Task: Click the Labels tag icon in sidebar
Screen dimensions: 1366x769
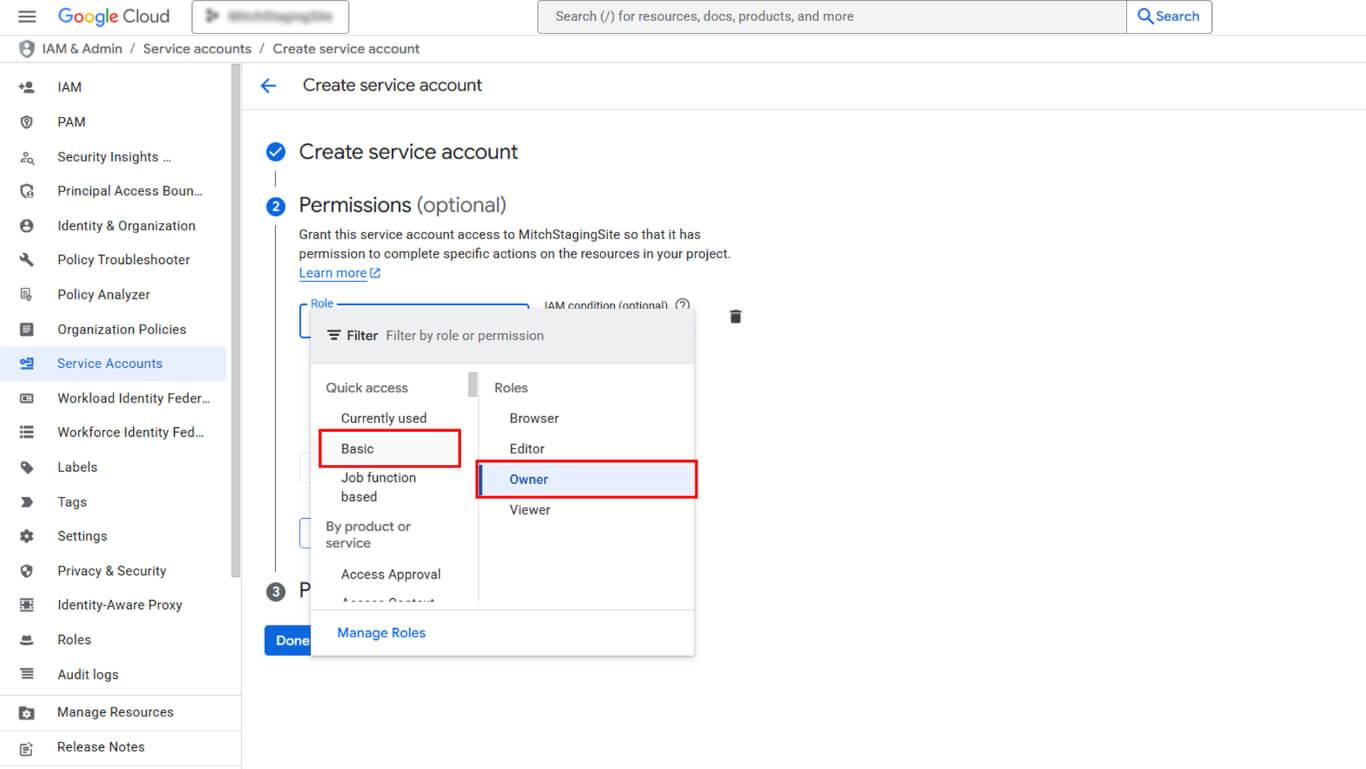Action: (27, 468)
